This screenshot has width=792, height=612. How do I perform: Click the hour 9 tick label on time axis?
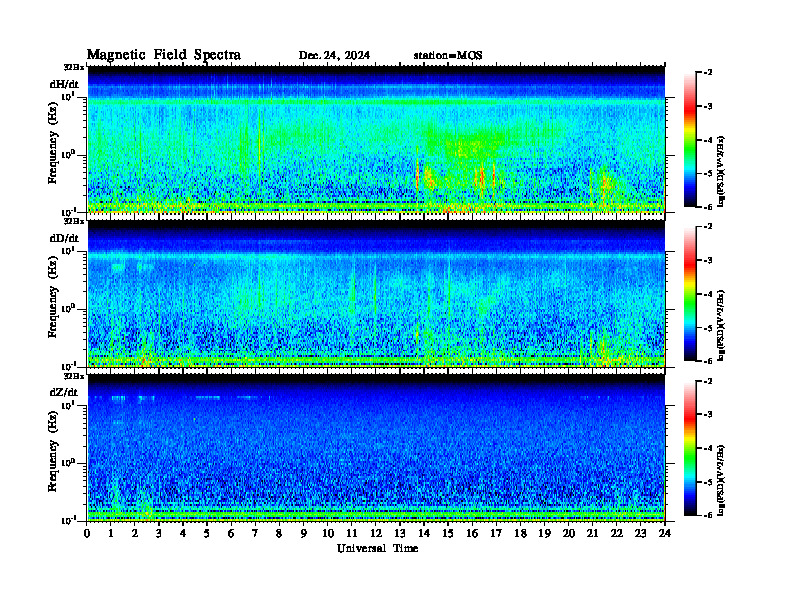[x=304, y=533]
